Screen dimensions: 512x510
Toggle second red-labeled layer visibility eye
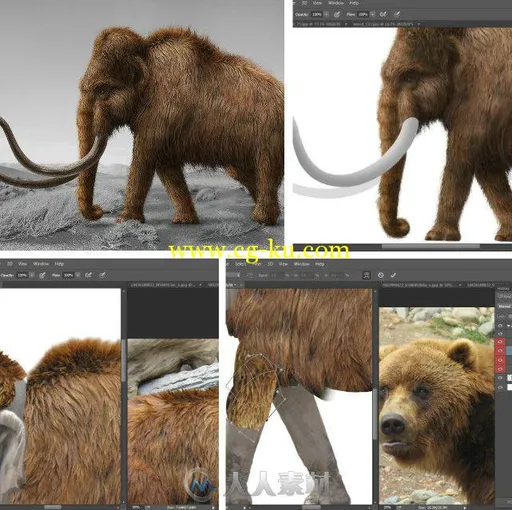click(500, 351)
